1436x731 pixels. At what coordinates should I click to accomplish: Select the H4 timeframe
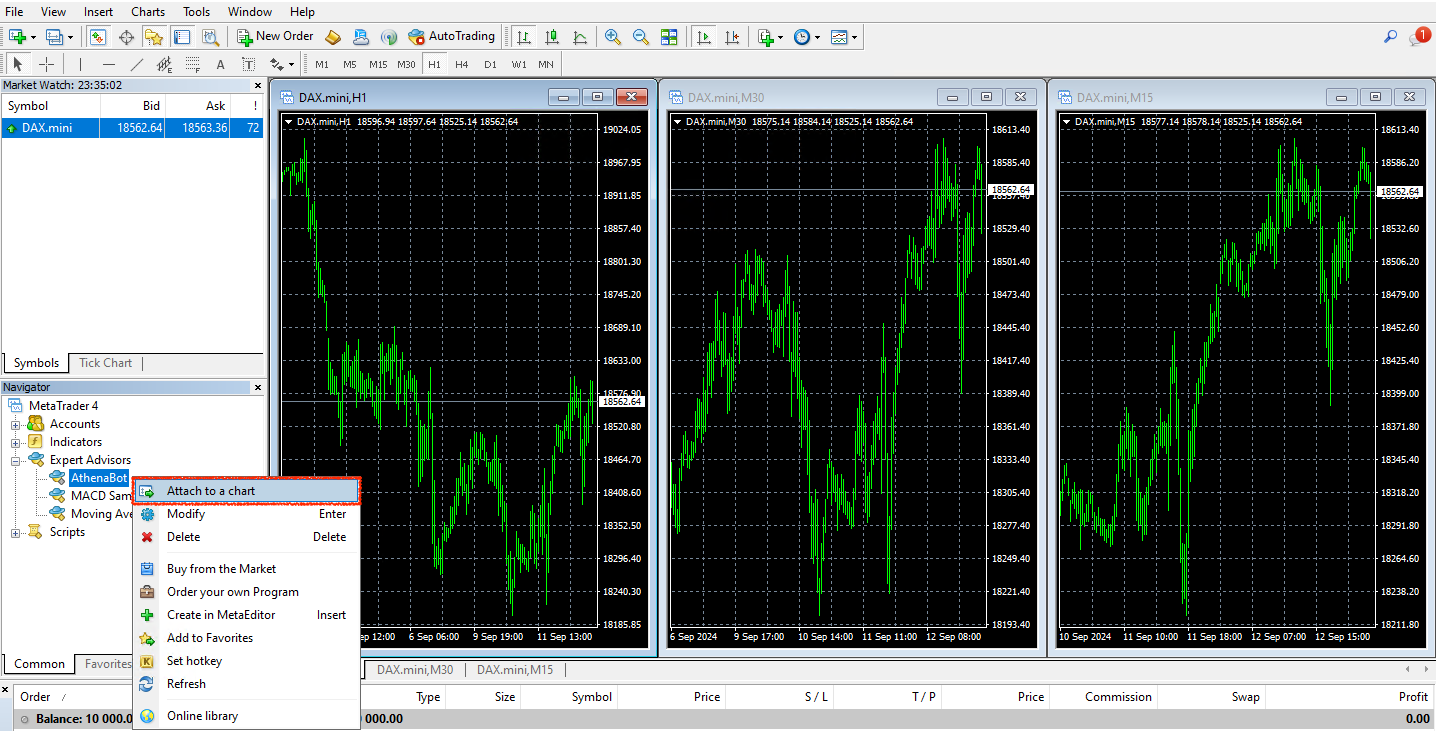pyautogui.click(x=461, y=64)
